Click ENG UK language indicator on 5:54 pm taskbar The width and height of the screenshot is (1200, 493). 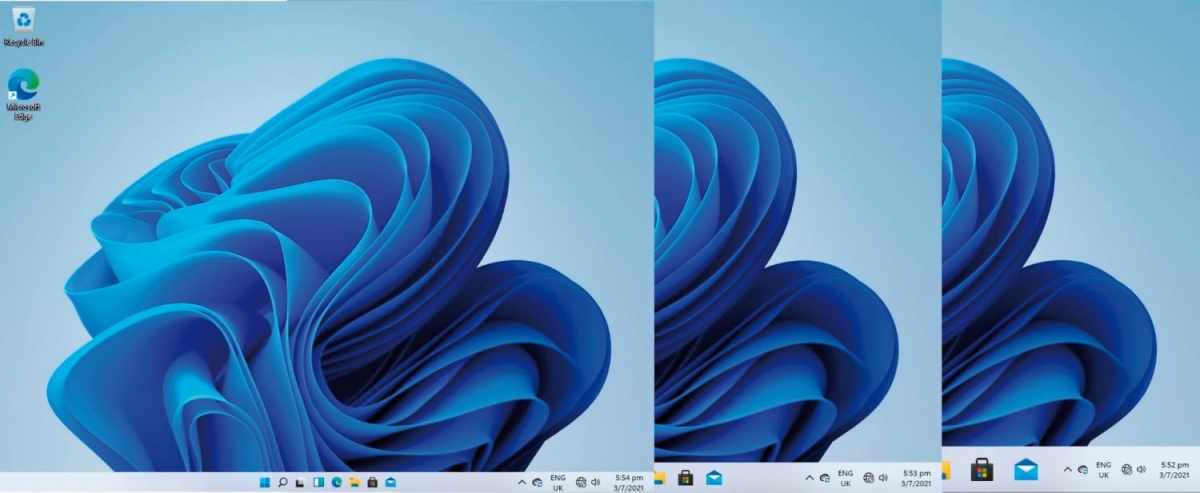click(x=558, y=482)
